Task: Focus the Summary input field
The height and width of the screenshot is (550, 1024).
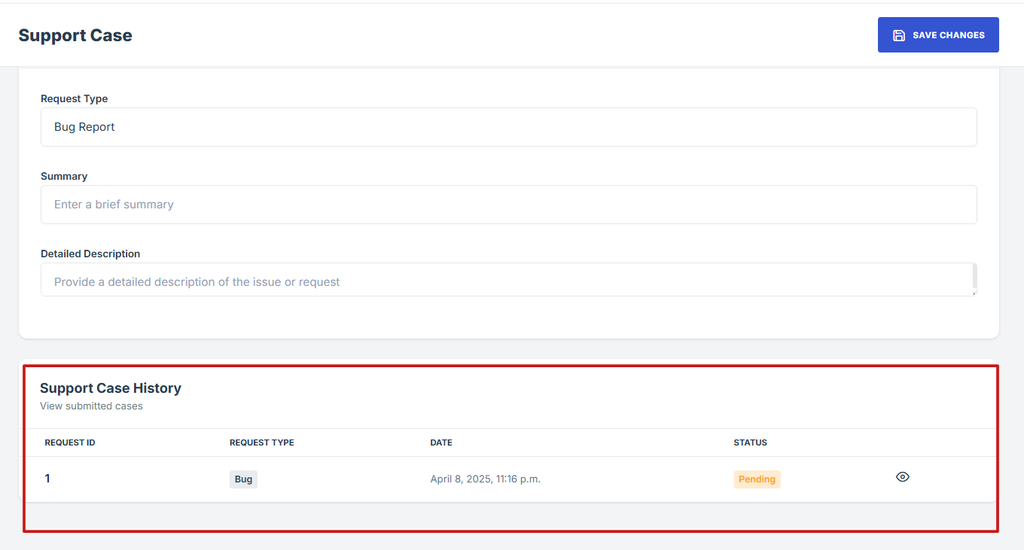Action: pos(508,204)
